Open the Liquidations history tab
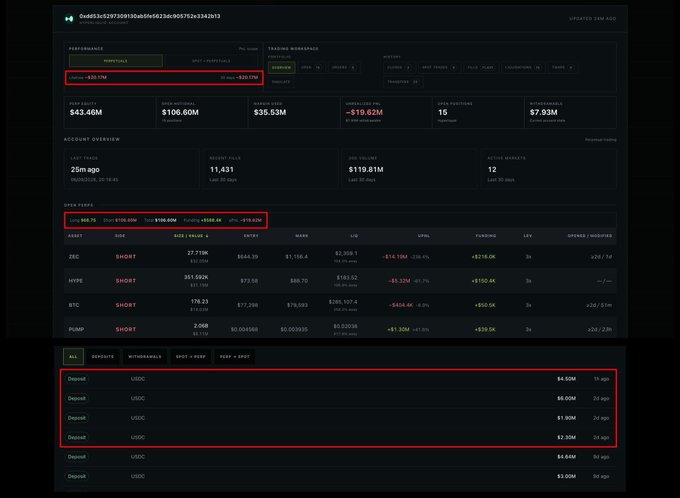Image resolution: width=680 pixels, height=498 pixels. [523, 68]
